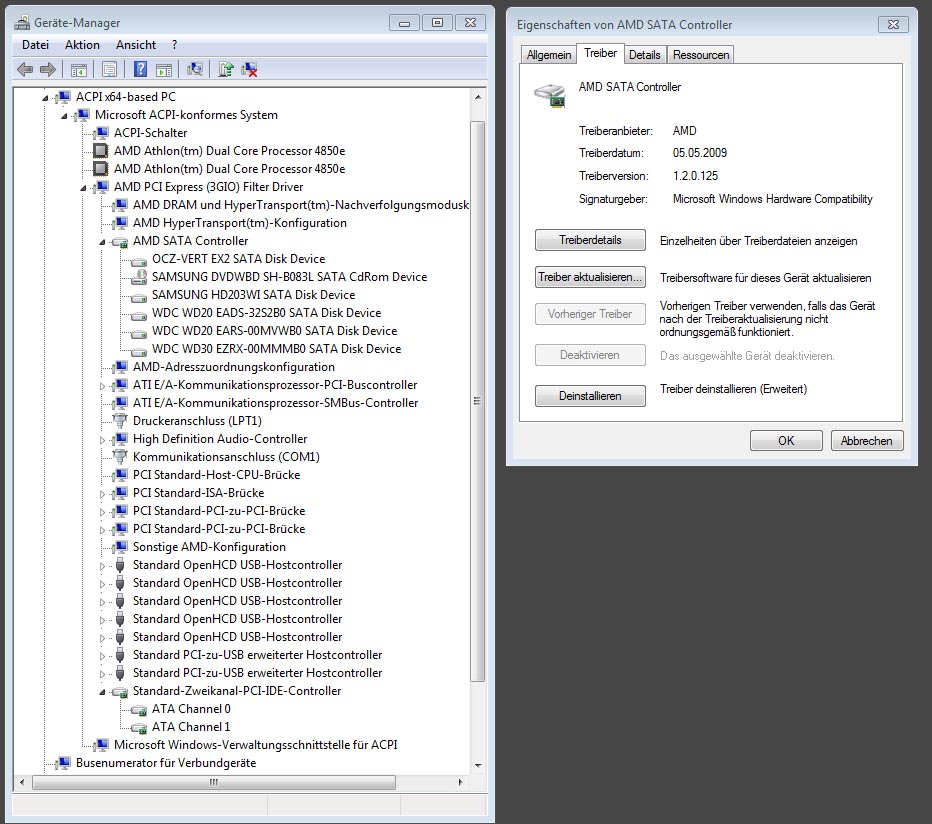Click the Back arrow in the toolbar

click(x=25, y=70)
